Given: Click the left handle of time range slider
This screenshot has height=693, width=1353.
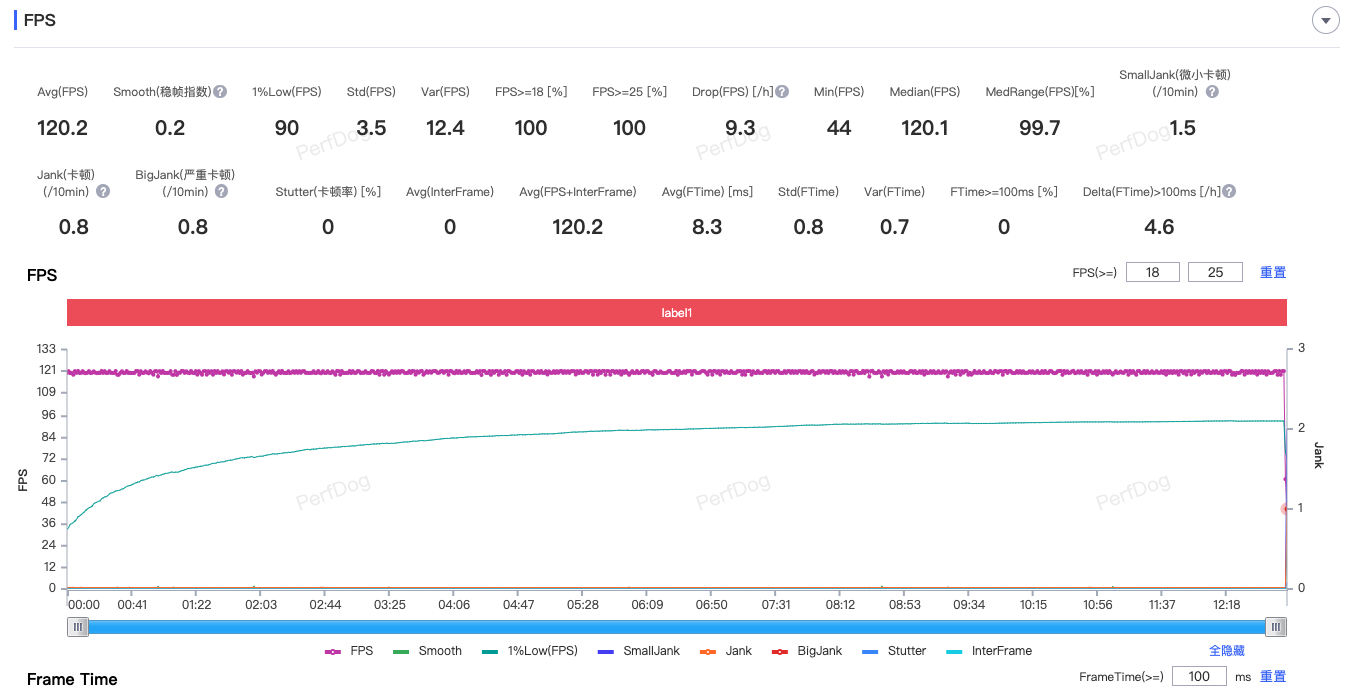Looking at the screenshot, I should (78, 627).
